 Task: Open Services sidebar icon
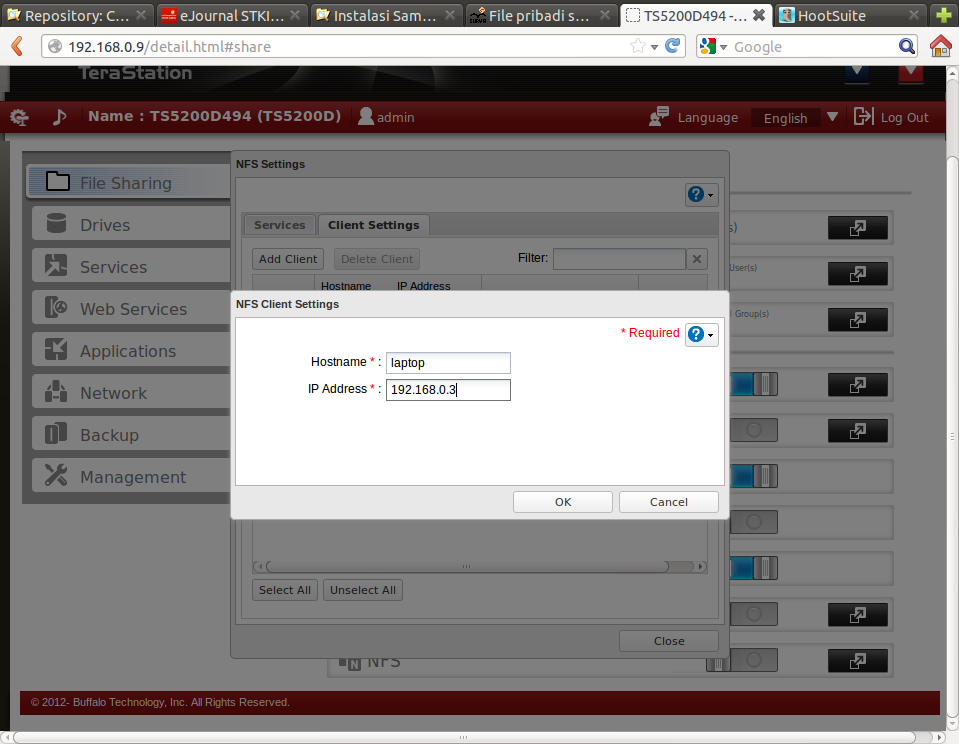56,266
